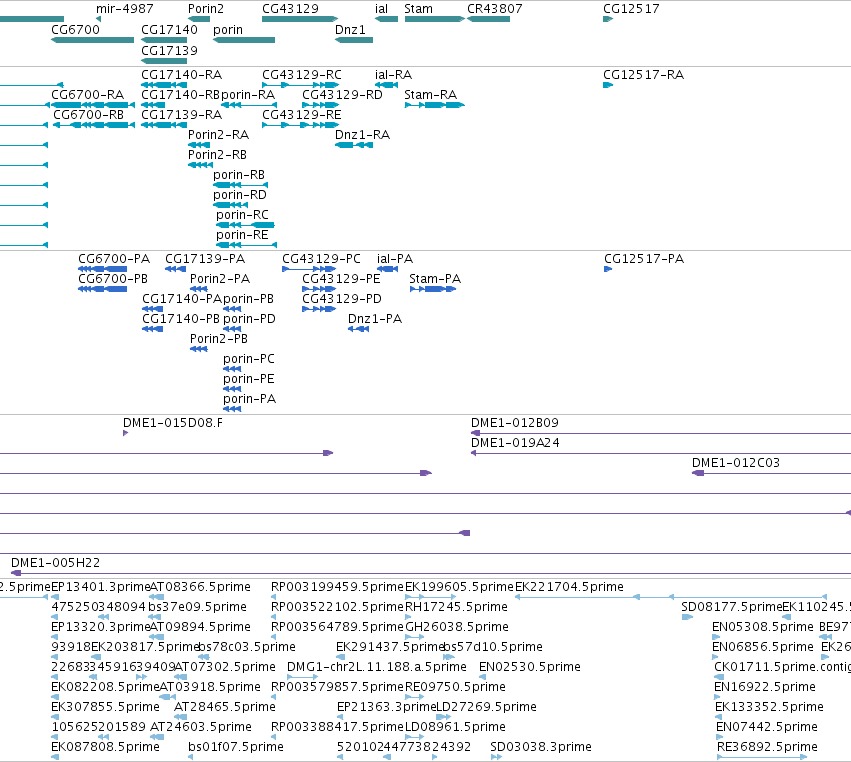Select EST RP003199459.5prime
Viewport: 851px width, 762px height.
tap(274, 597)
